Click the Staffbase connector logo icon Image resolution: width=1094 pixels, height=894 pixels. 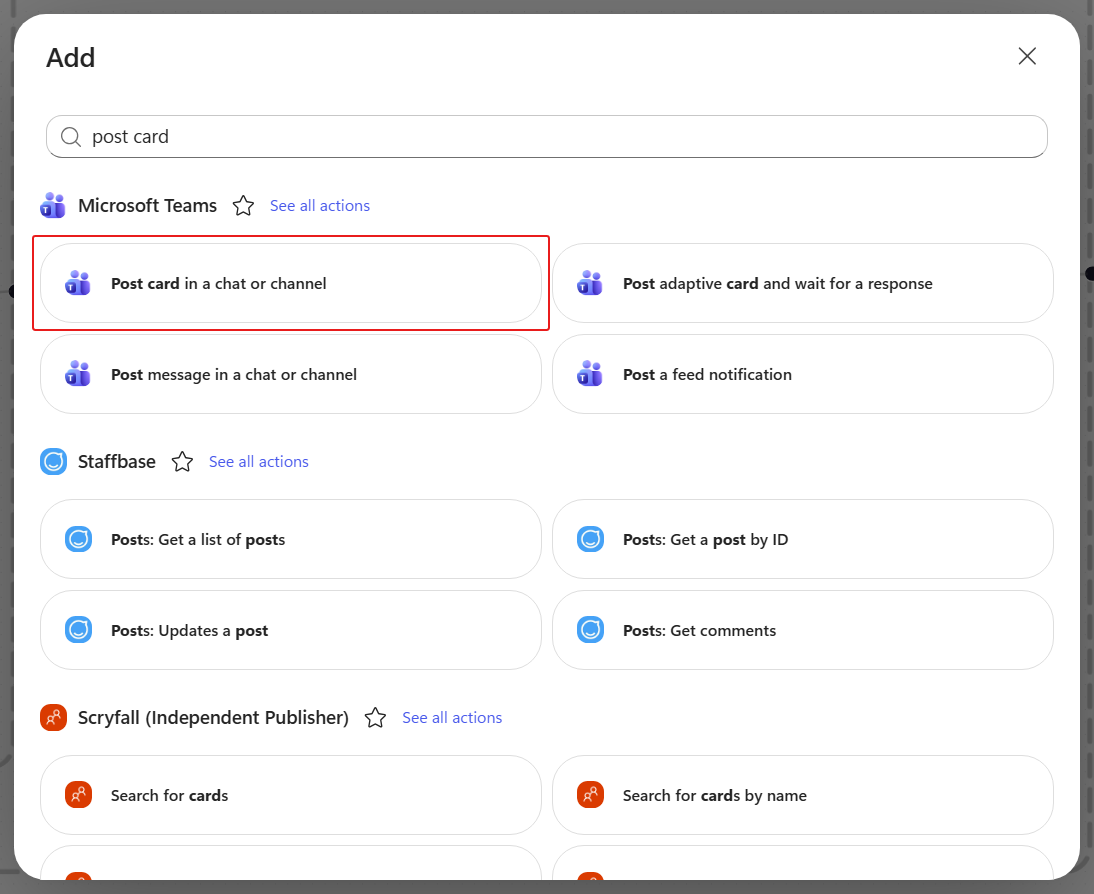53,462
